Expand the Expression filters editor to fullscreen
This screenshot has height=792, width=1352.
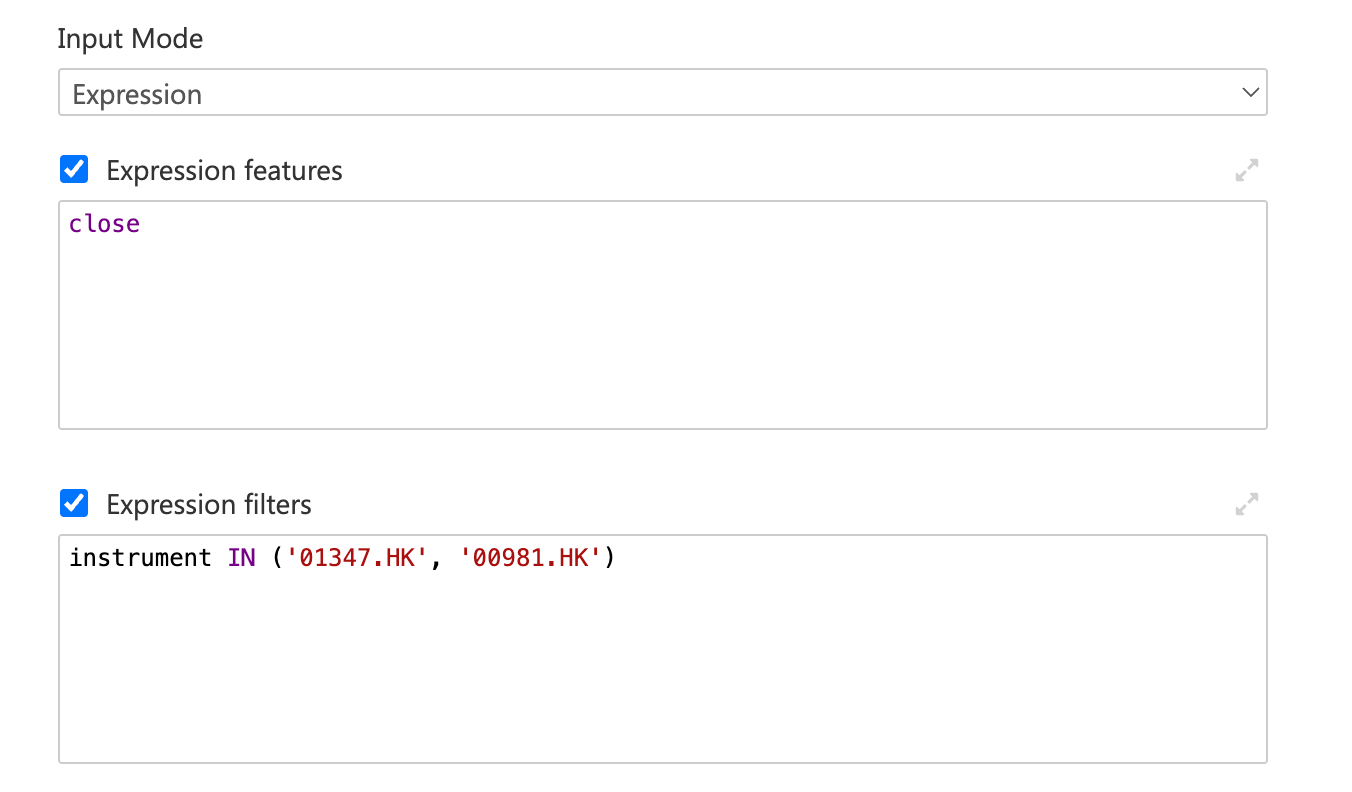[1246, 505]
